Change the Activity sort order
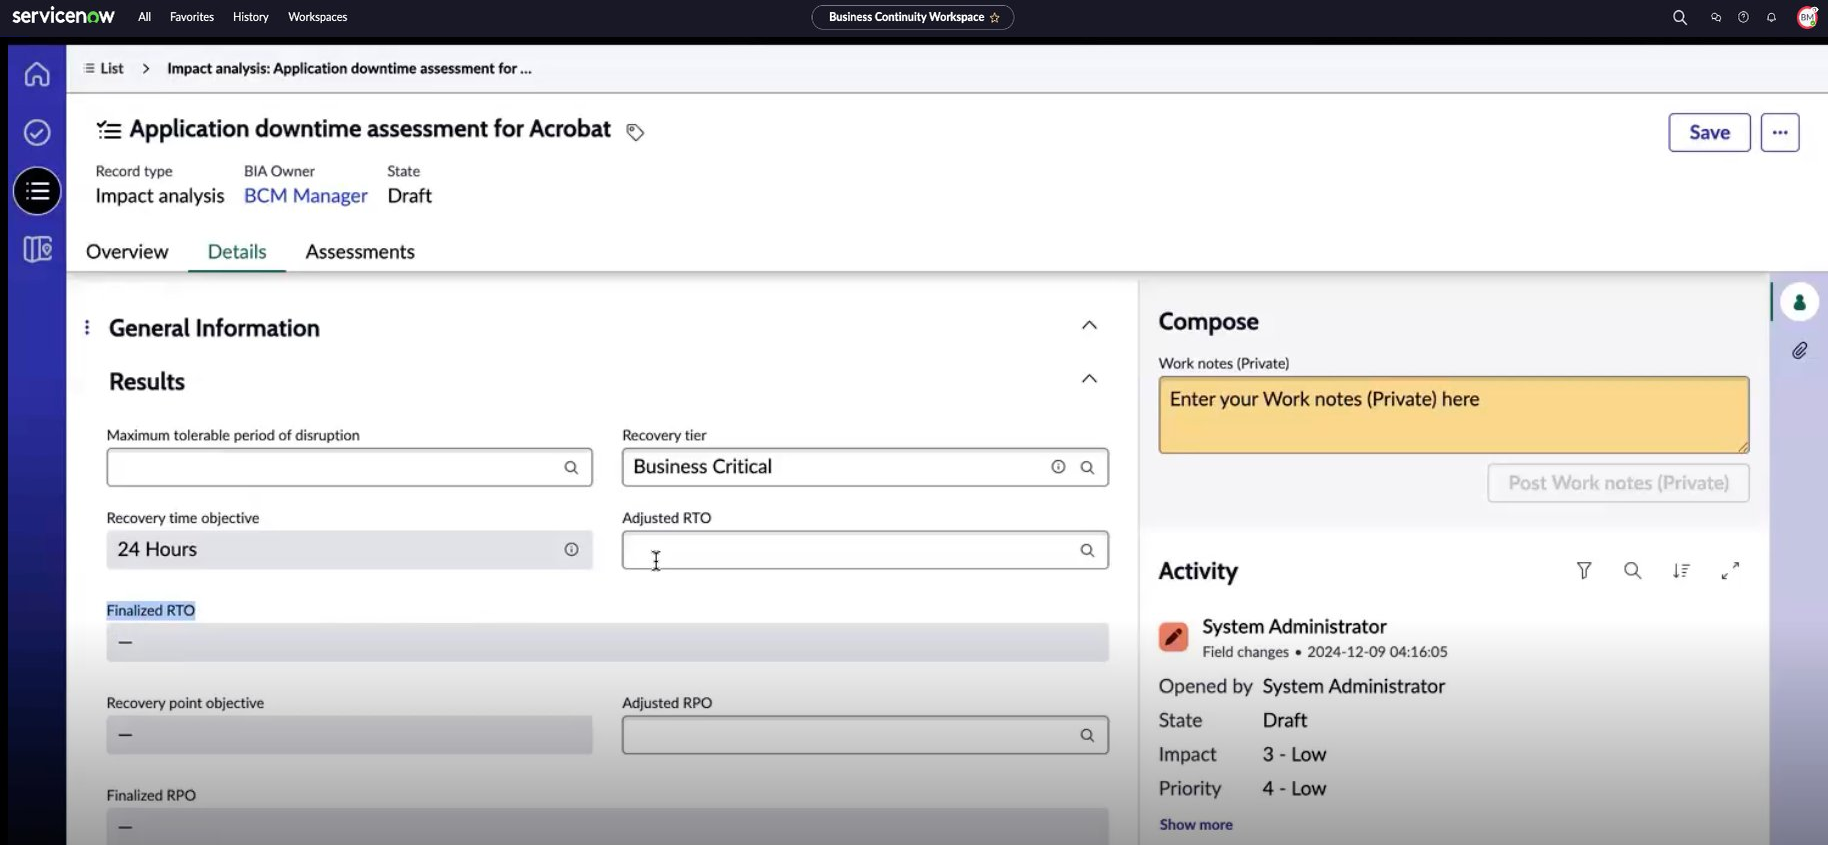1828x845 pixels. [1682, 570]
